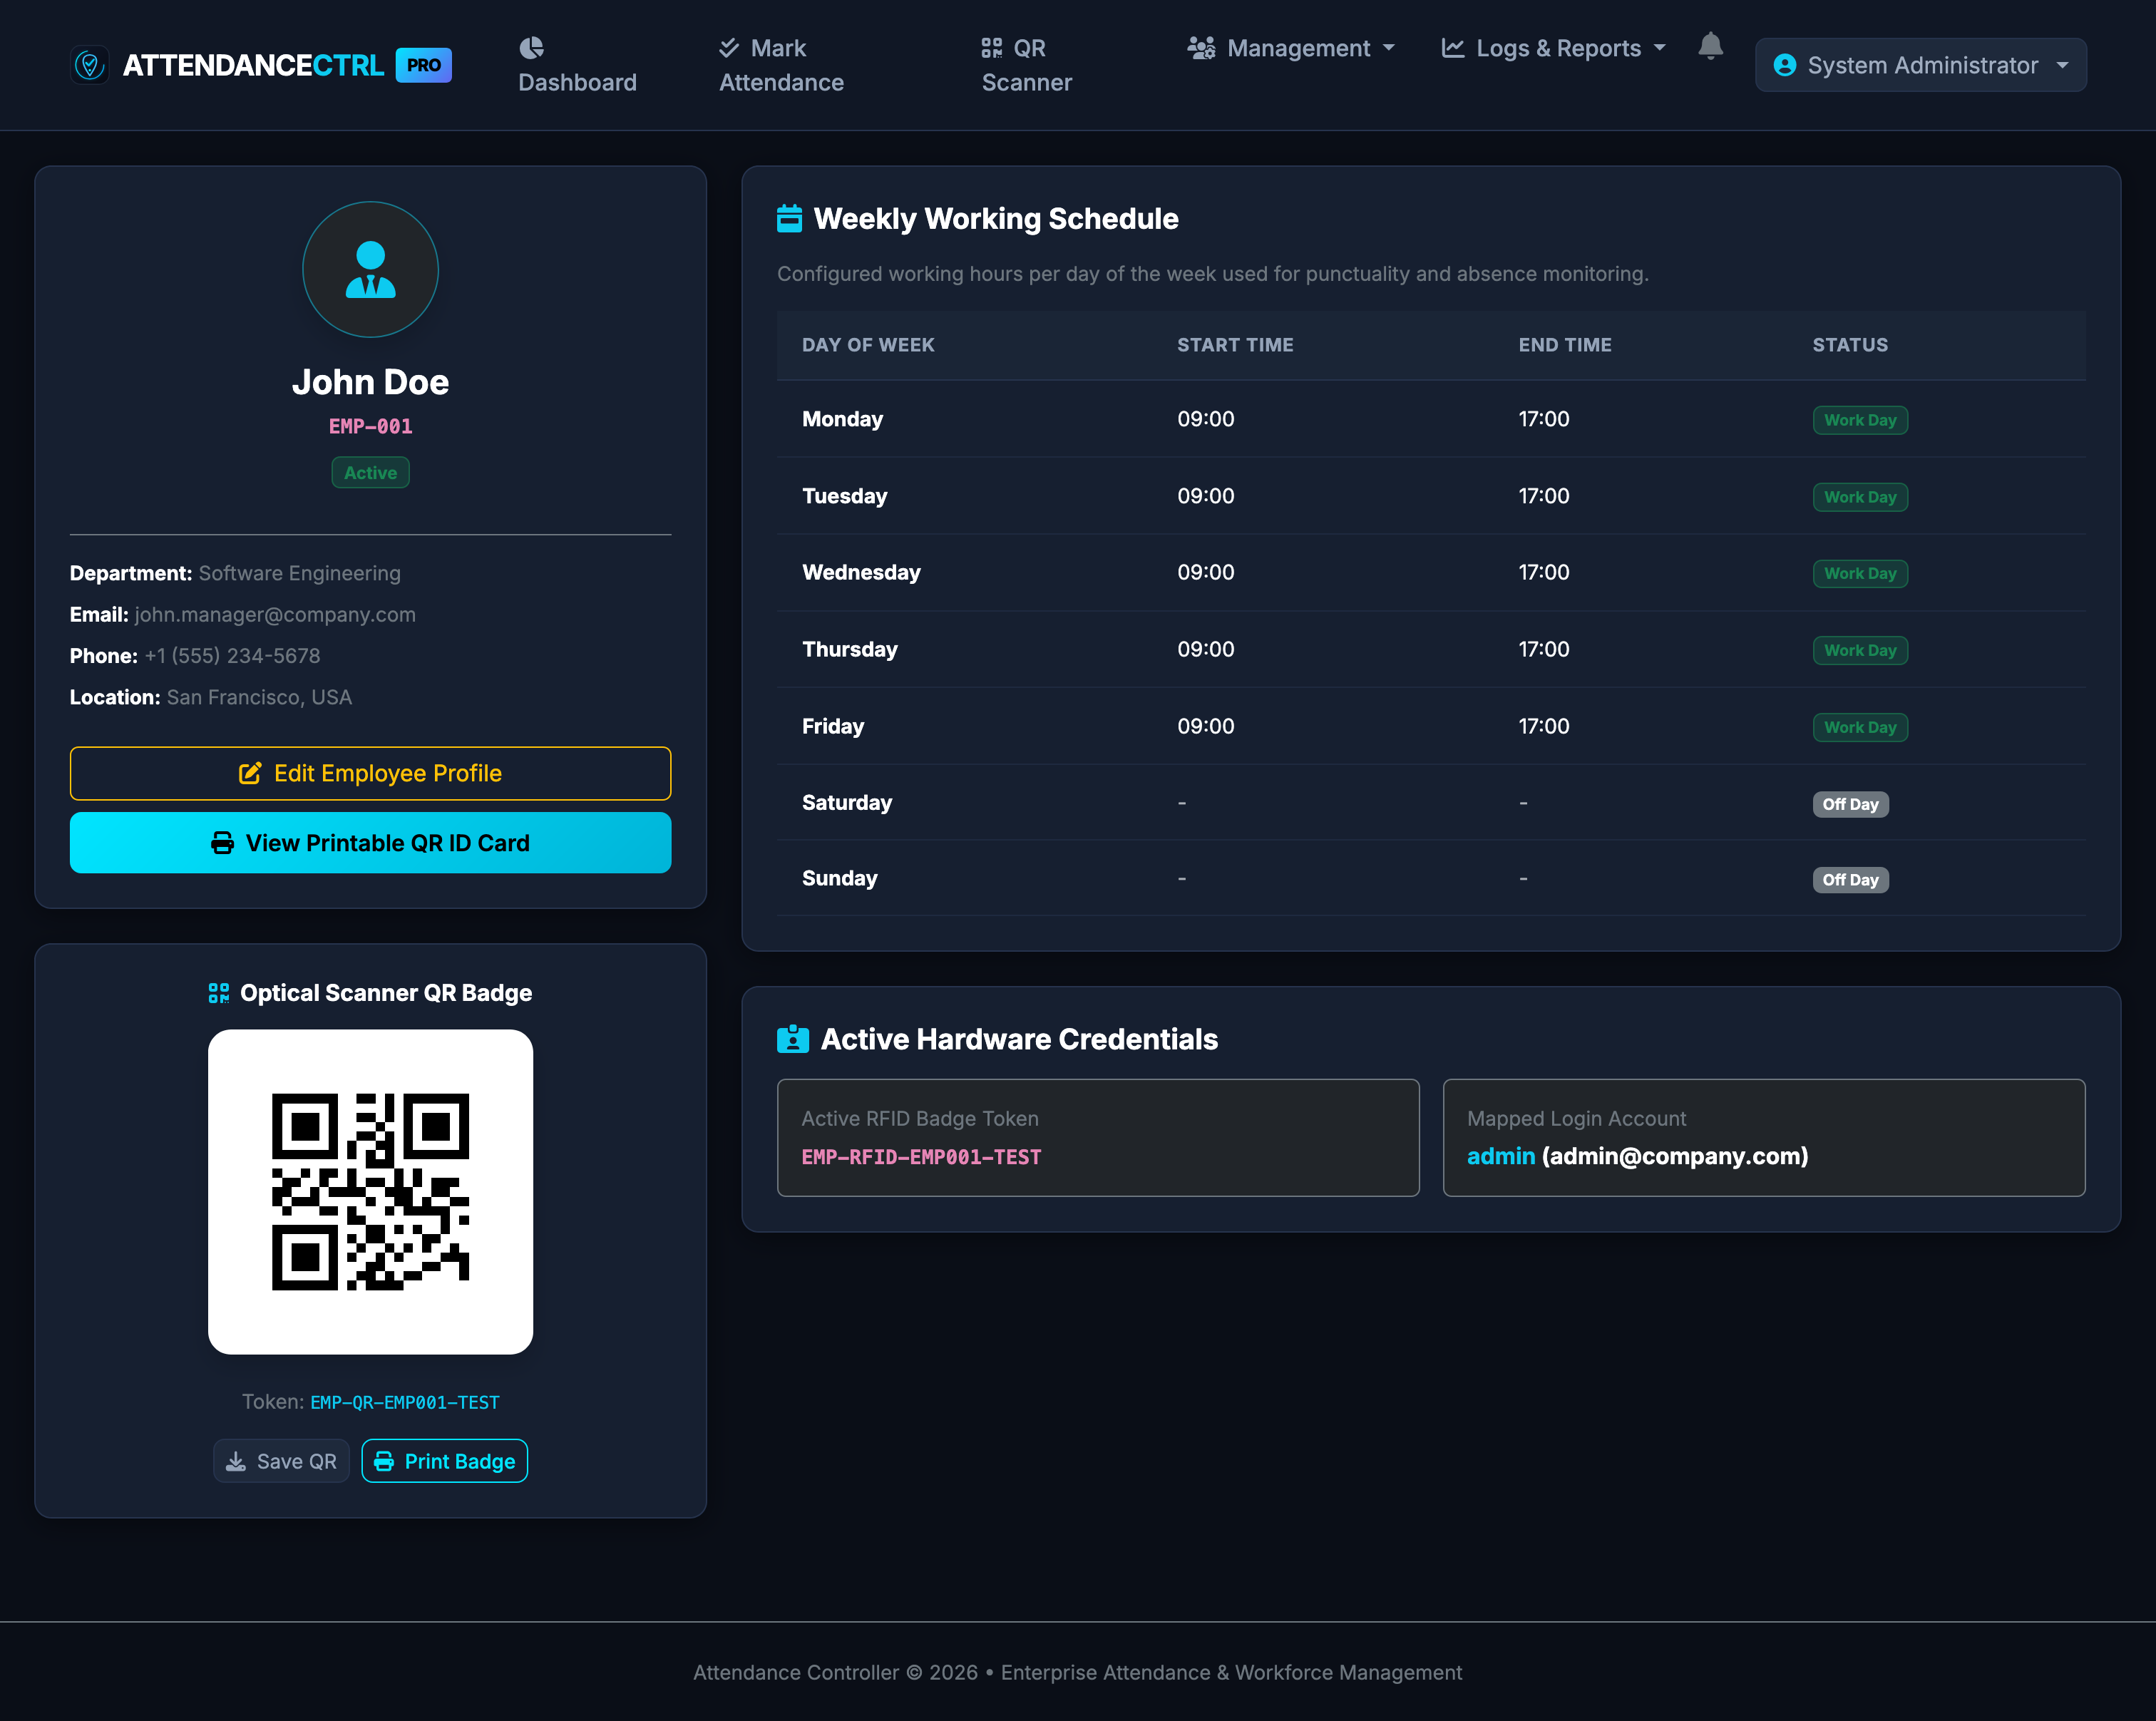The height and width of the screenshot is (1721, 2156).
Task: Click the ATTENDANCECTRL brand name
Action: (x=253, y=65)
